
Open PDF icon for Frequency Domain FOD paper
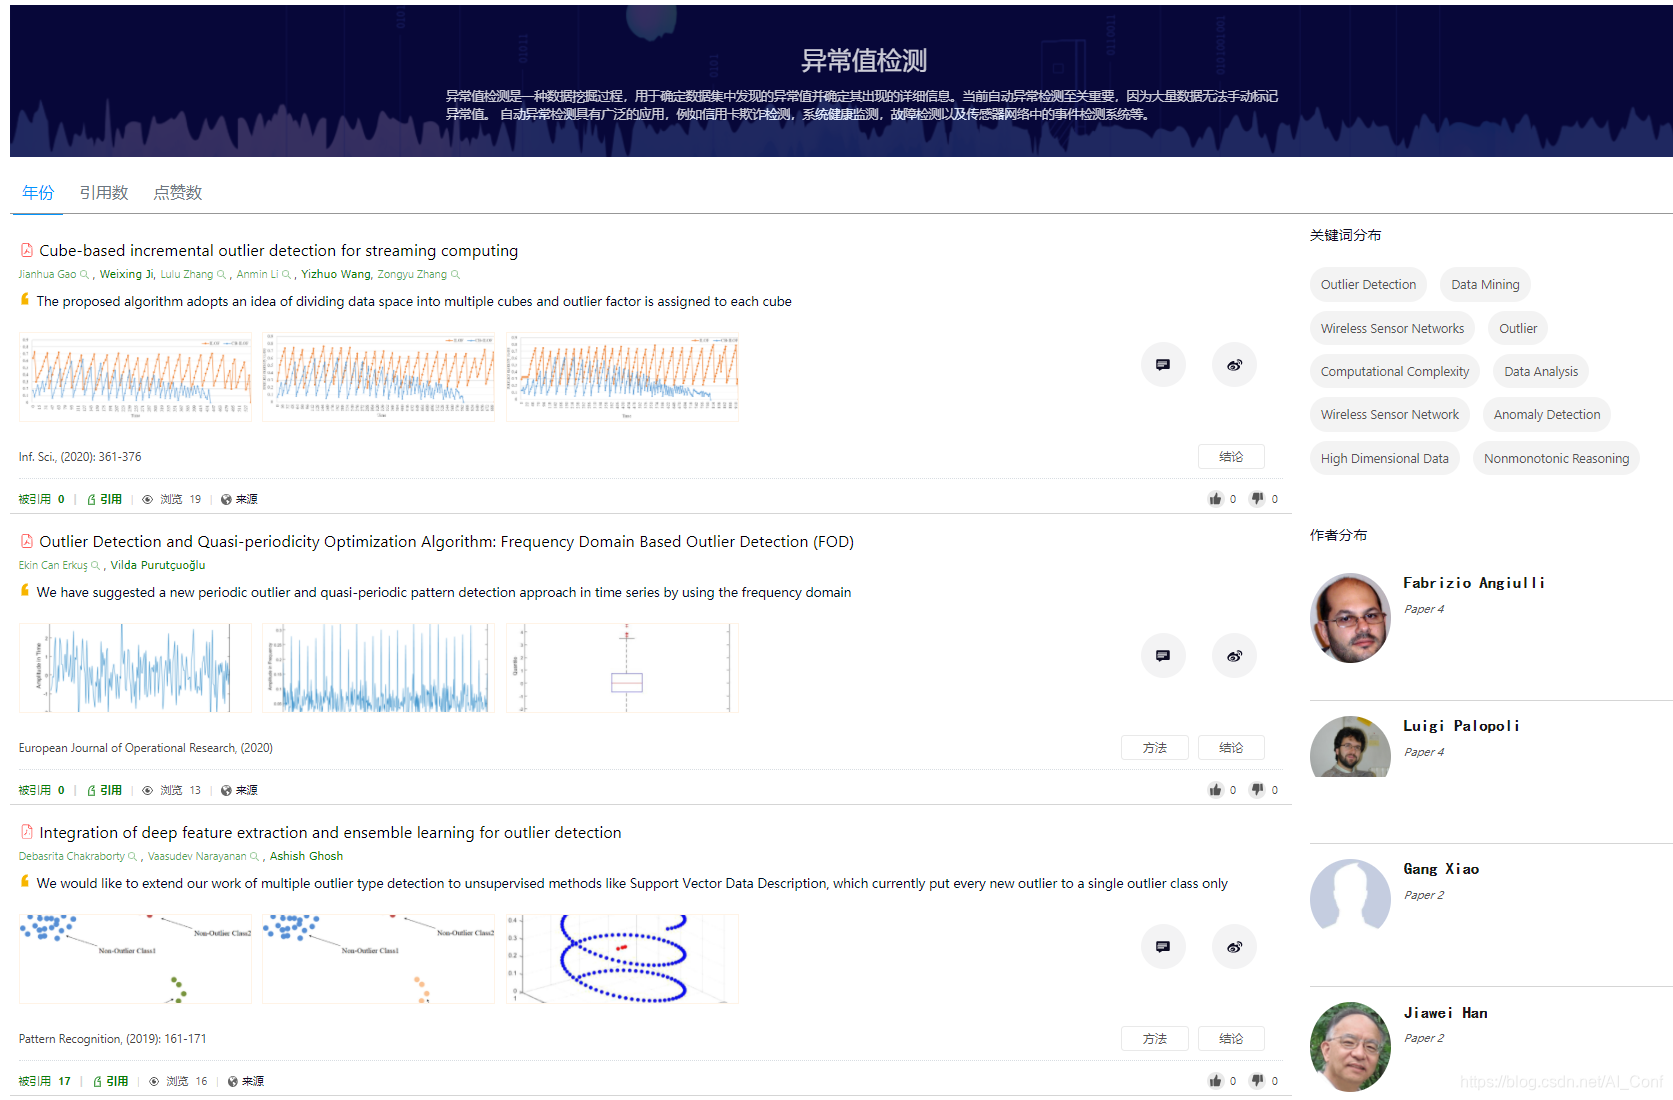click(27, 542)
